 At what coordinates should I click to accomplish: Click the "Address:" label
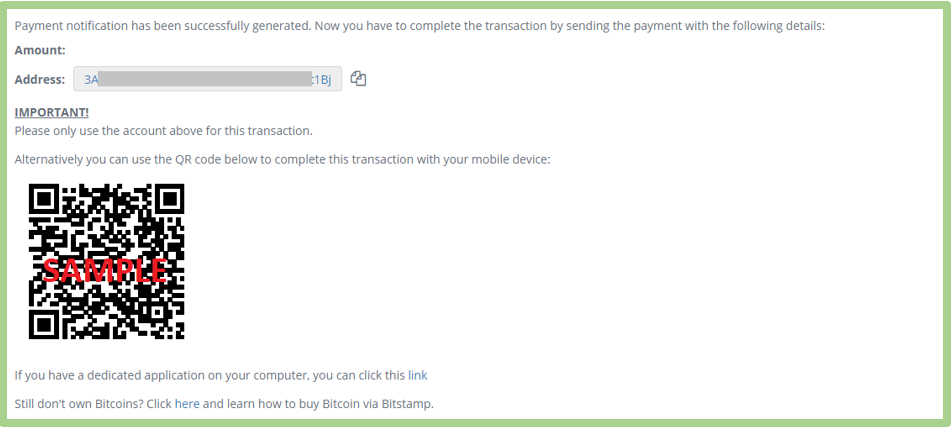coord(40,79)
